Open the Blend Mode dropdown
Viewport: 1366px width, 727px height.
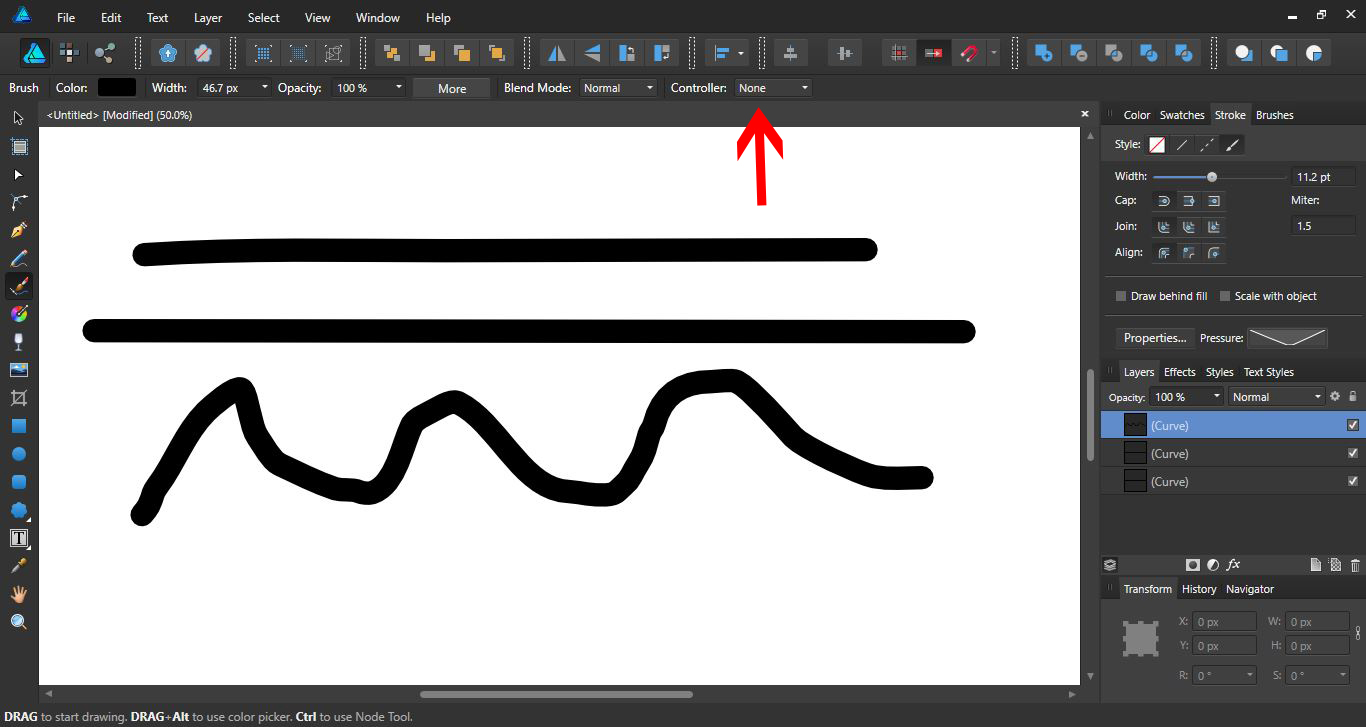coord(619,88)
